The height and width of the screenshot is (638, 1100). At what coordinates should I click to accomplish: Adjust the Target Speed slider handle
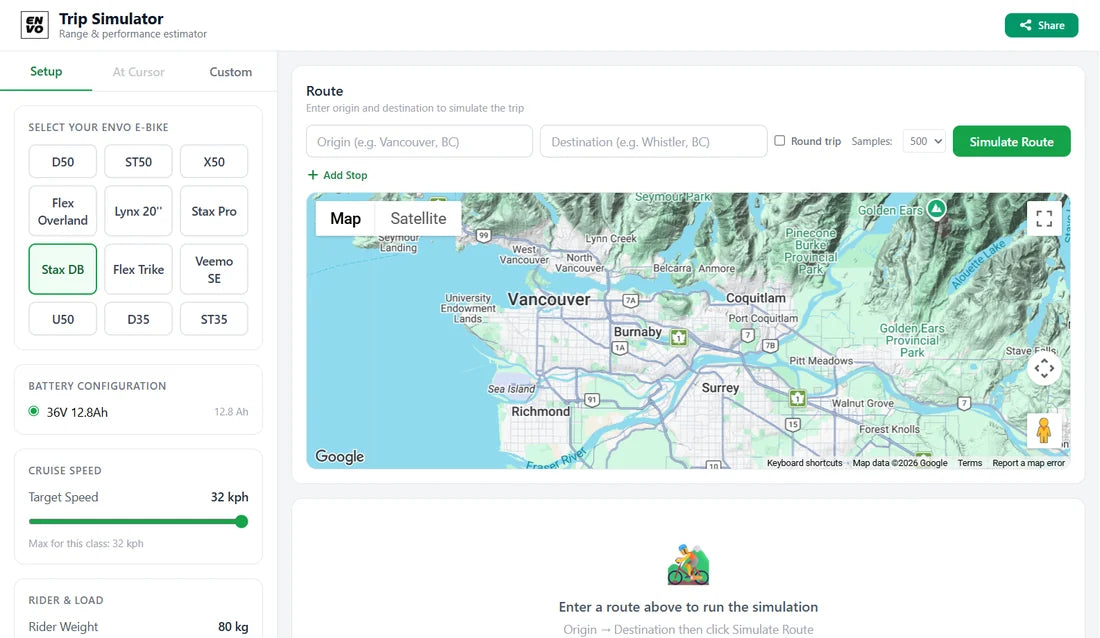(241, 521)
